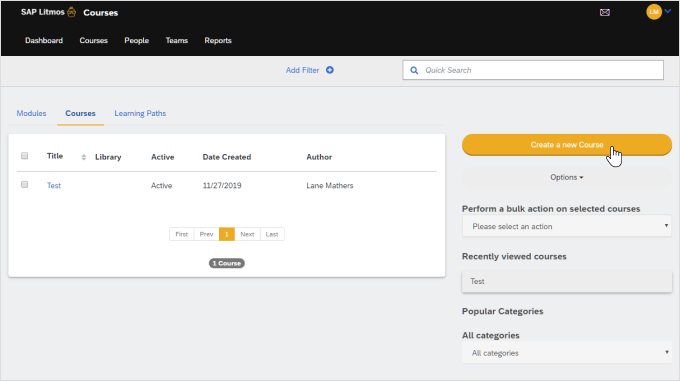Click the SAP Litmos logo

tap(48, 12)
